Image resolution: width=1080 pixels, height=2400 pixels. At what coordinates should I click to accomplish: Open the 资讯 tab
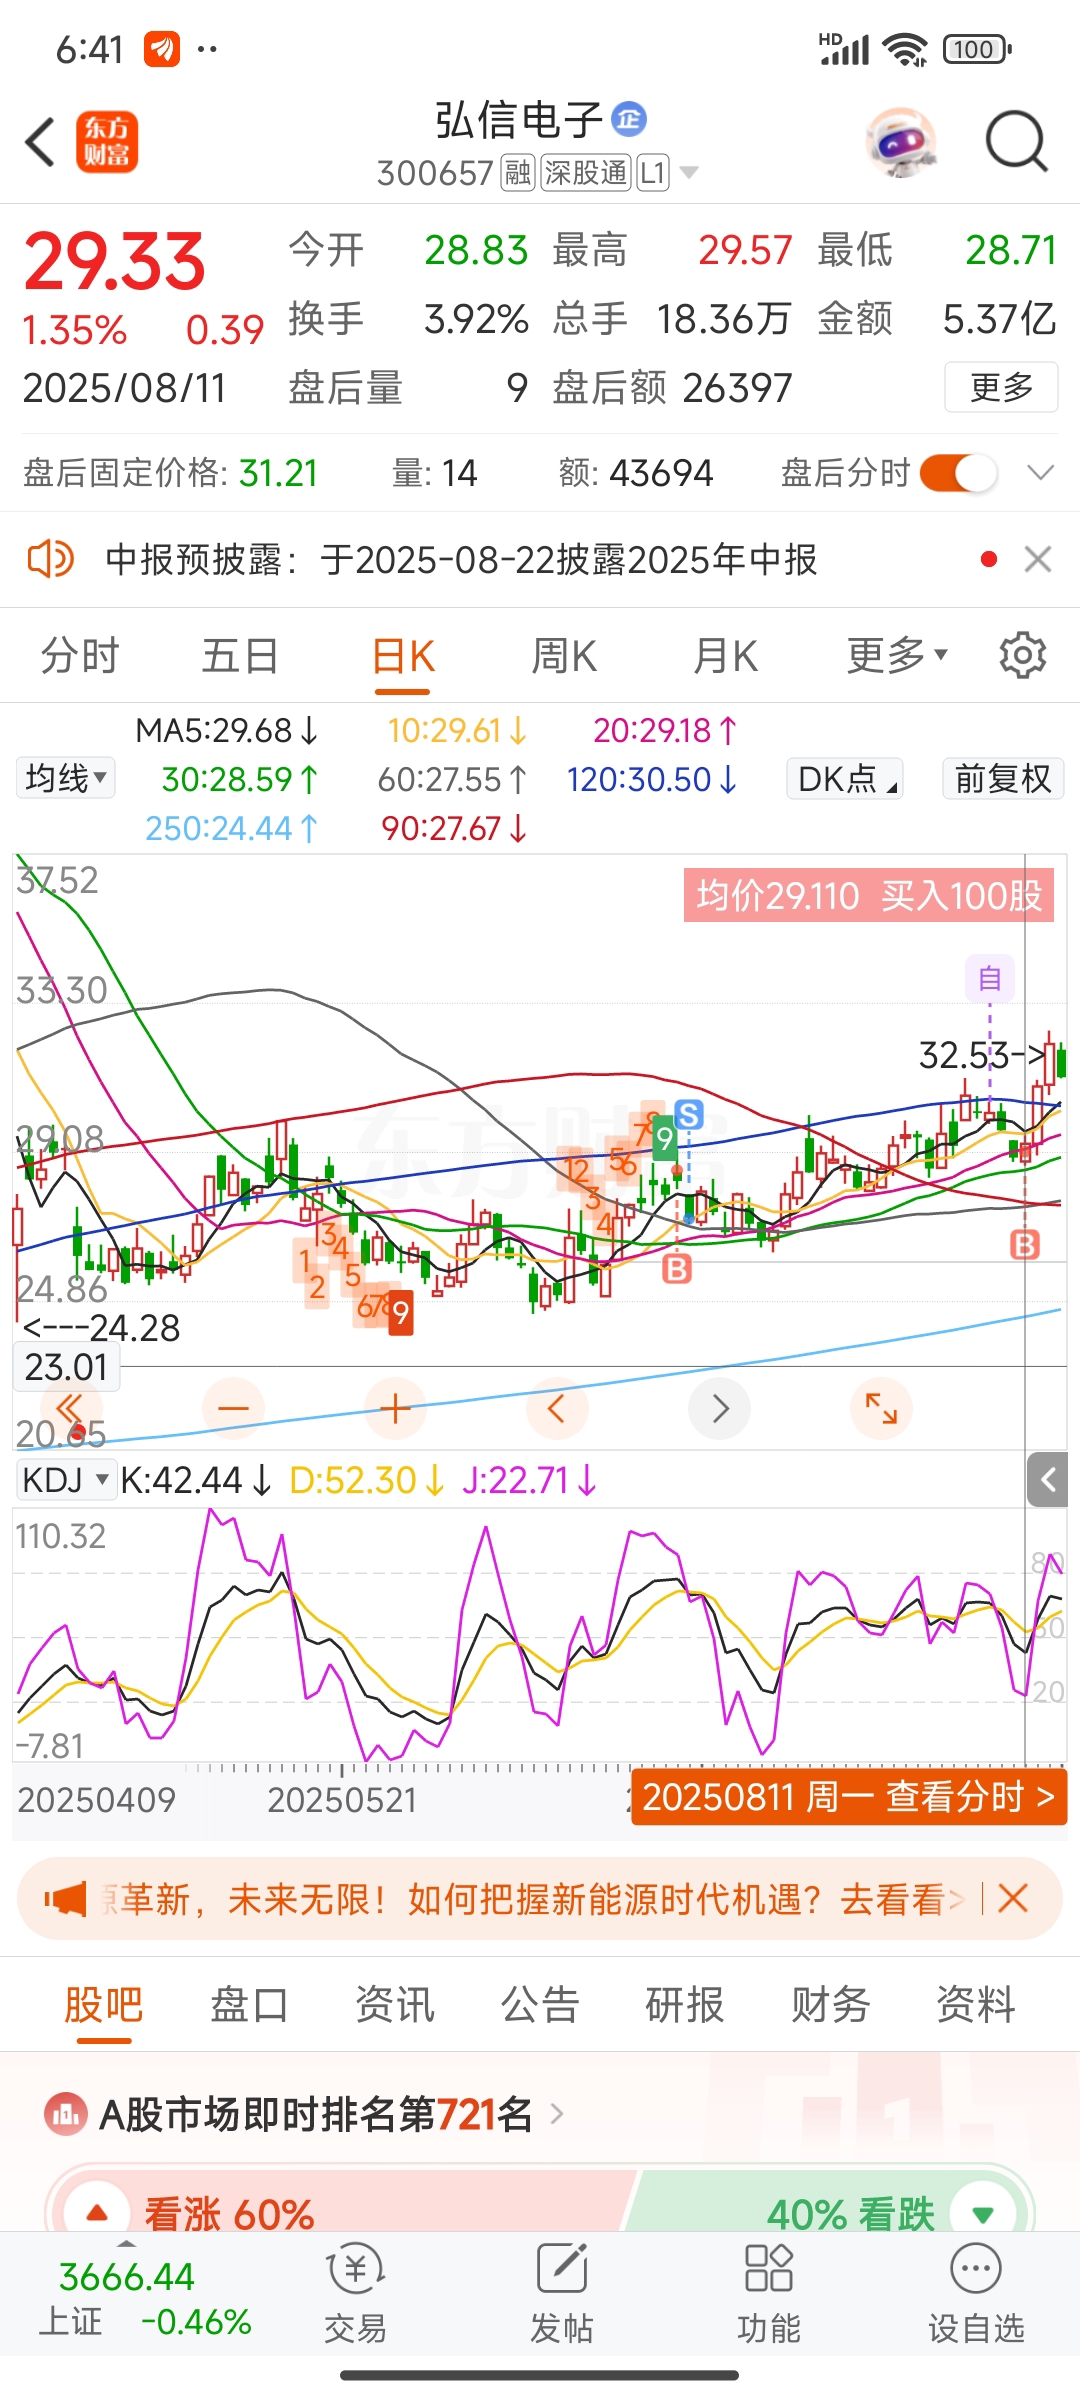(x=395, y=2004)
